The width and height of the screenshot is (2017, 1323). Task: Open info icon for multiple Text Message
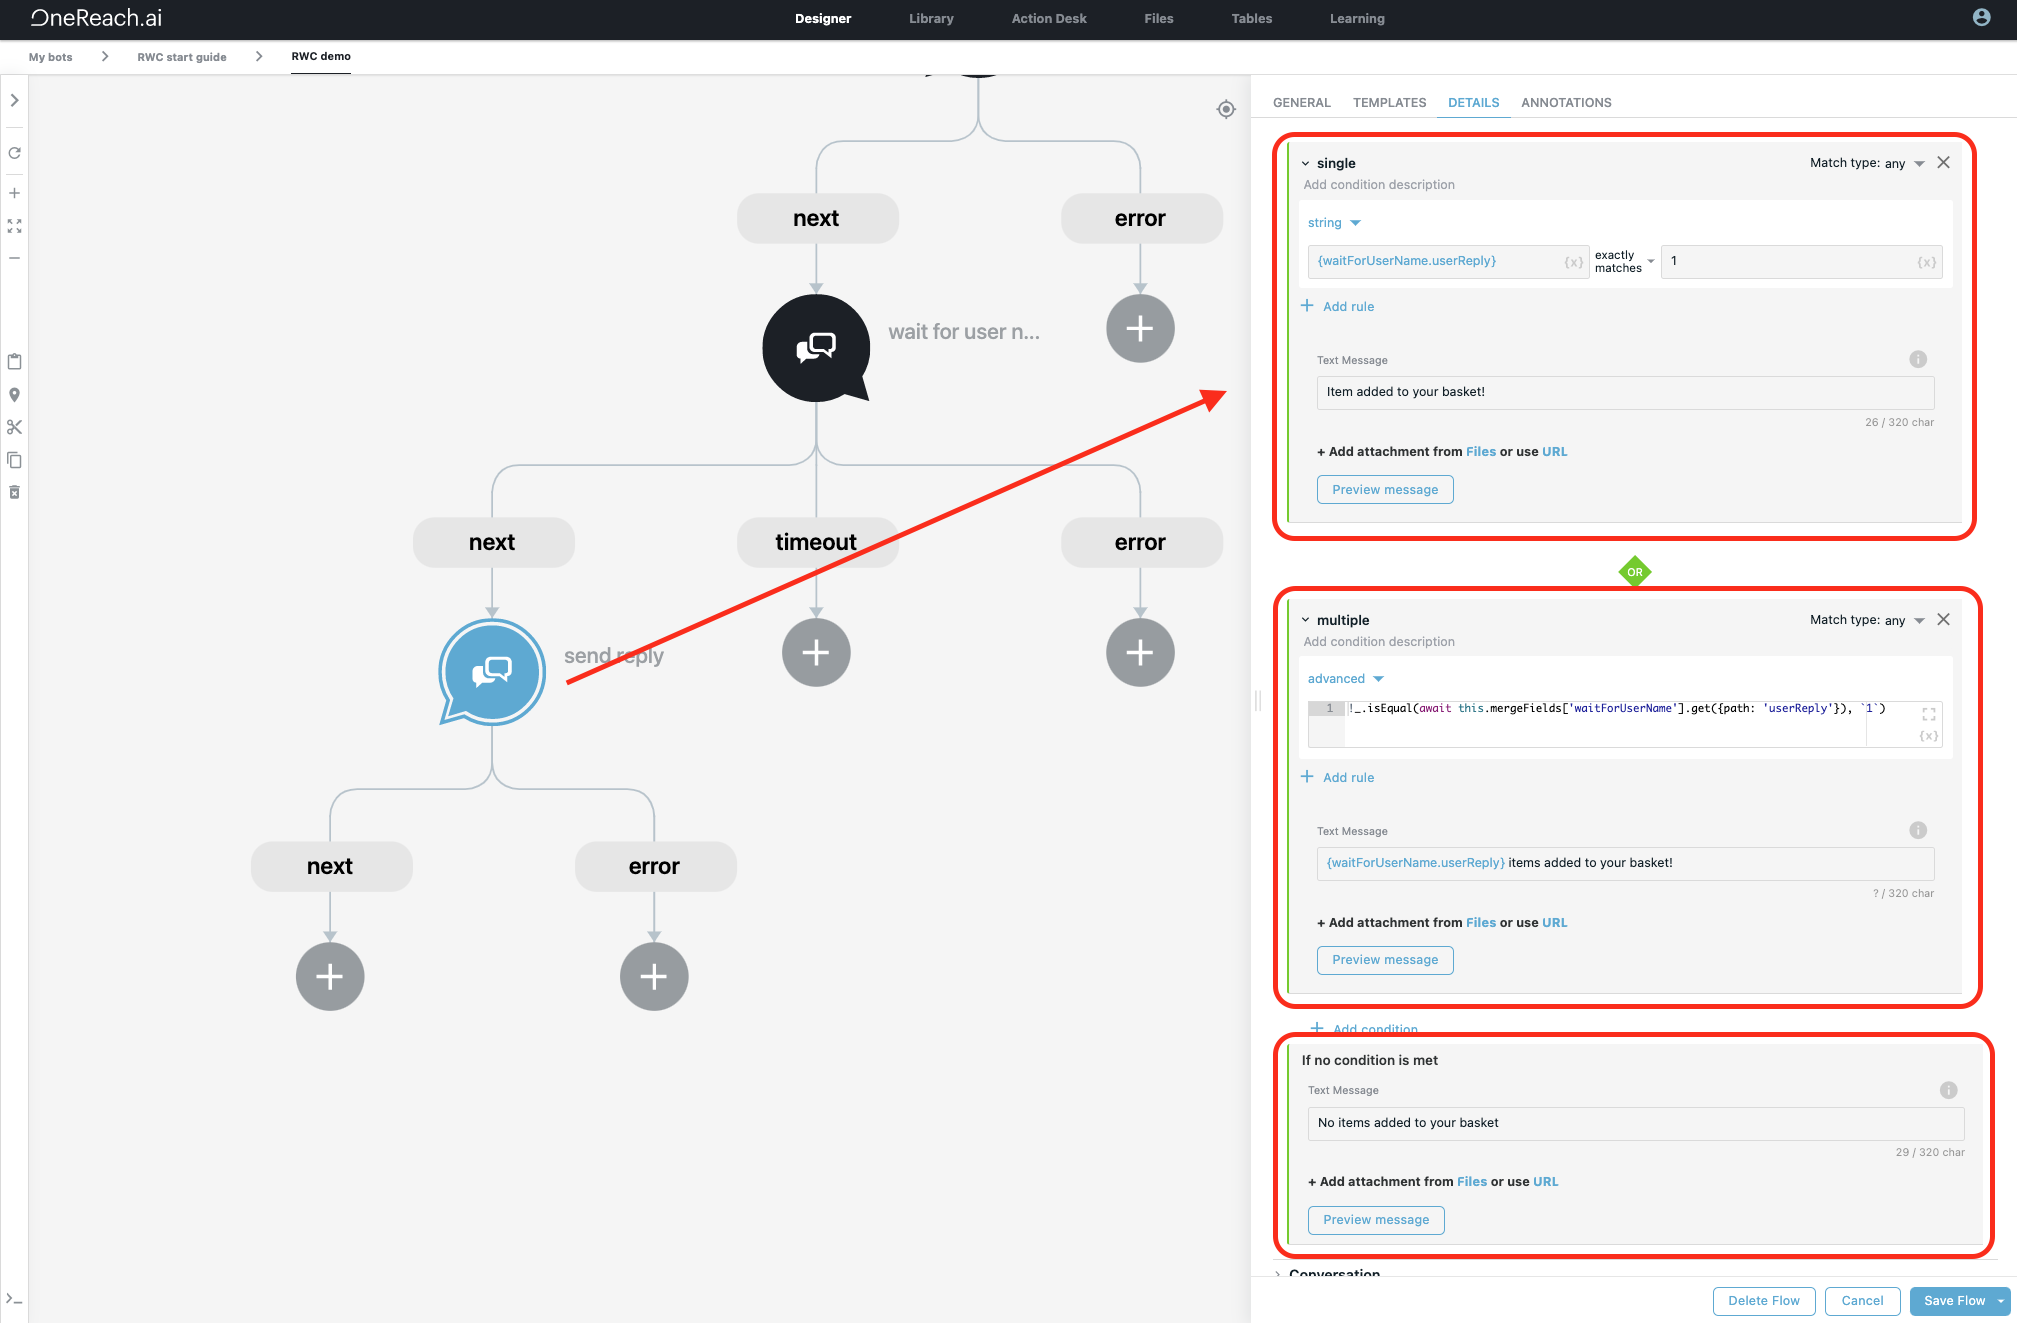click(1918, 830)
